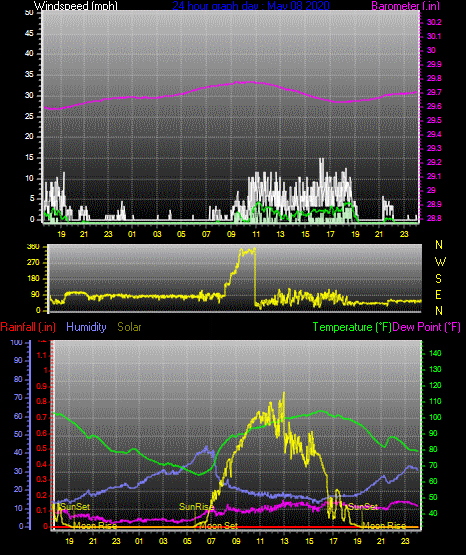The image size is (466, 555).
Task: Select the red "Rainfall (.in)" legend label
Action: [28, 327]
